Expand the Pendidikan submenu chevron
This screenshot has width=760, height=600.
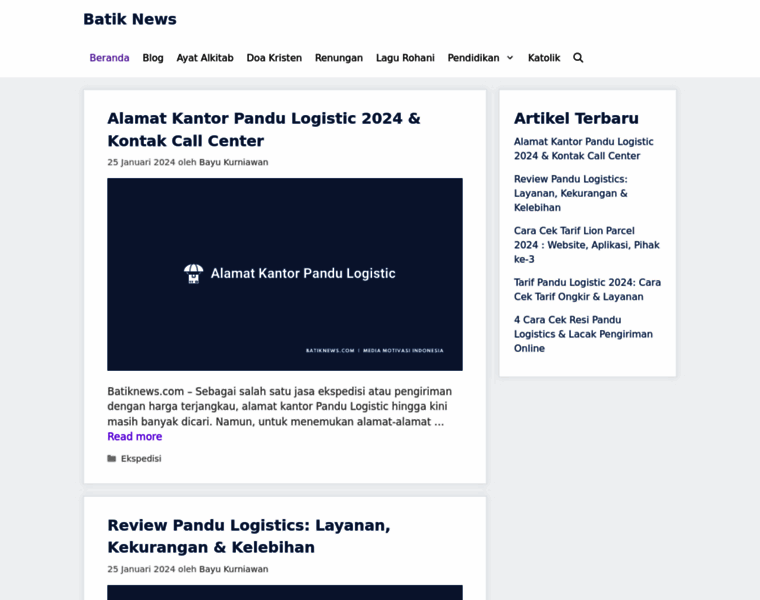click(510, 58)
